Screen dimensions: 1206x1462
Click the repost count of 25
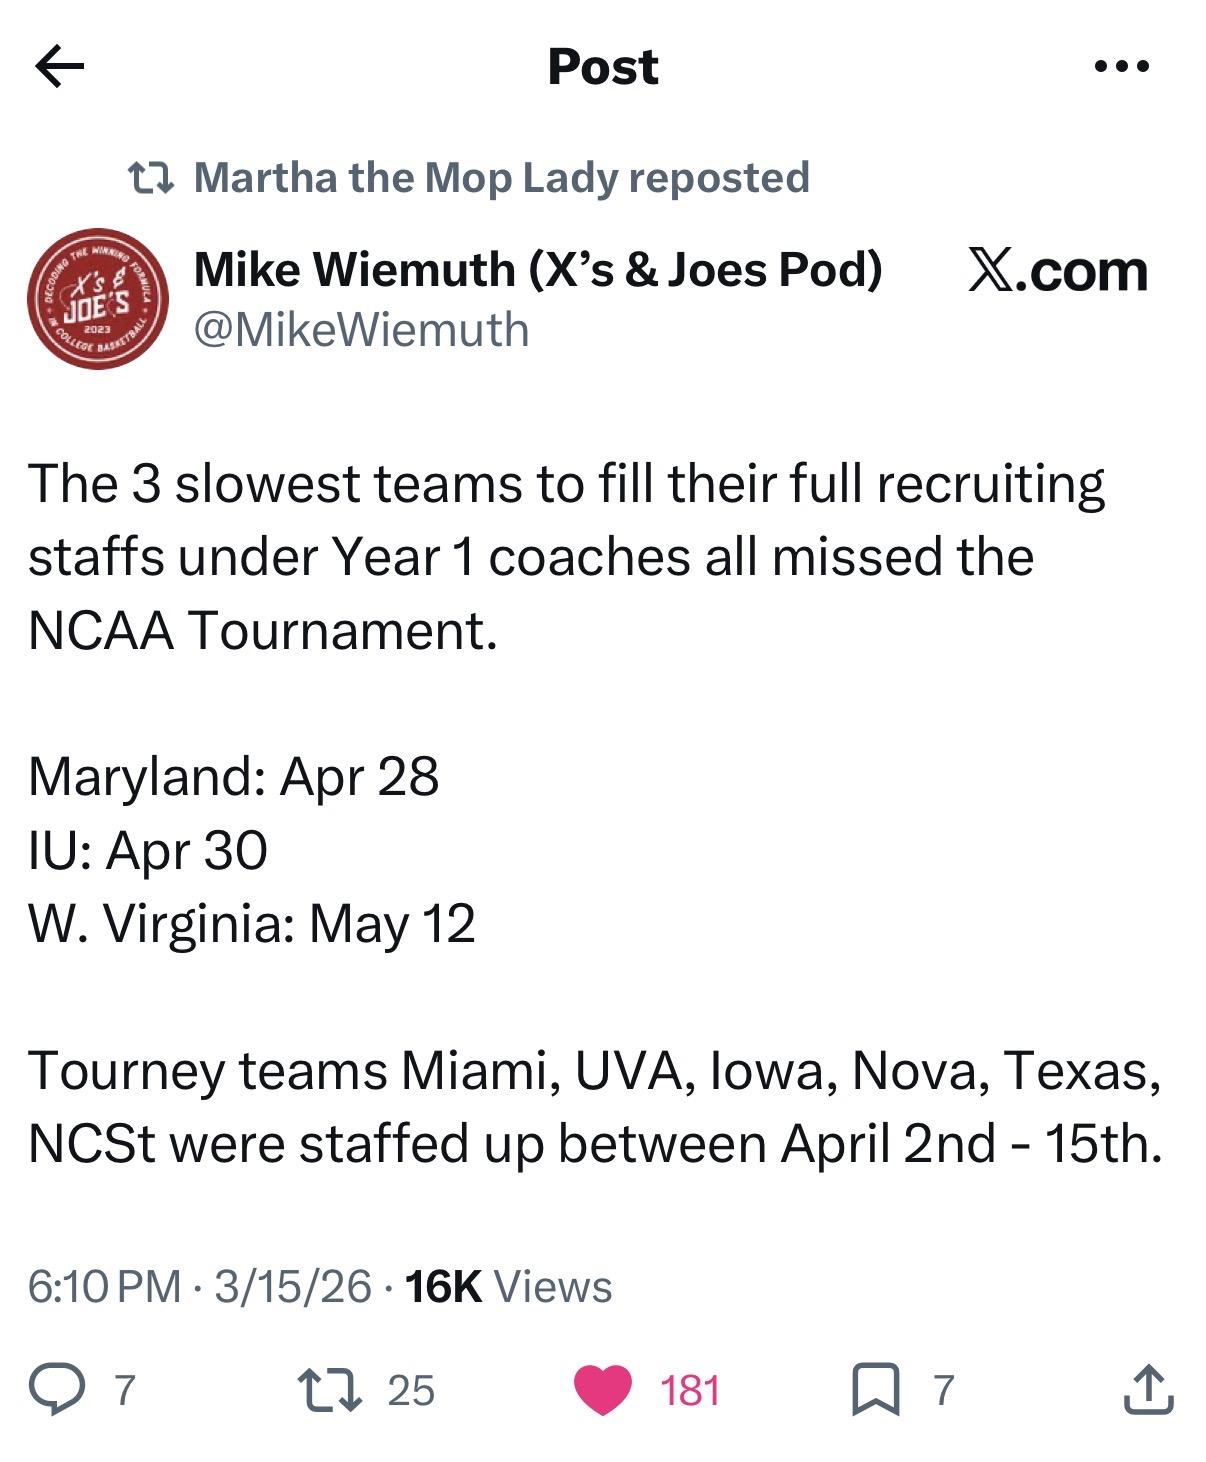[x=411, y=1391]
